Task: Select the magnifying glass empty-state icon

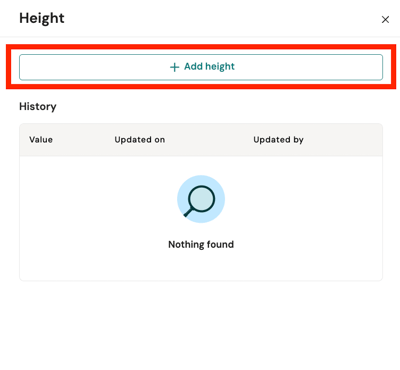Action: (199, 201)
